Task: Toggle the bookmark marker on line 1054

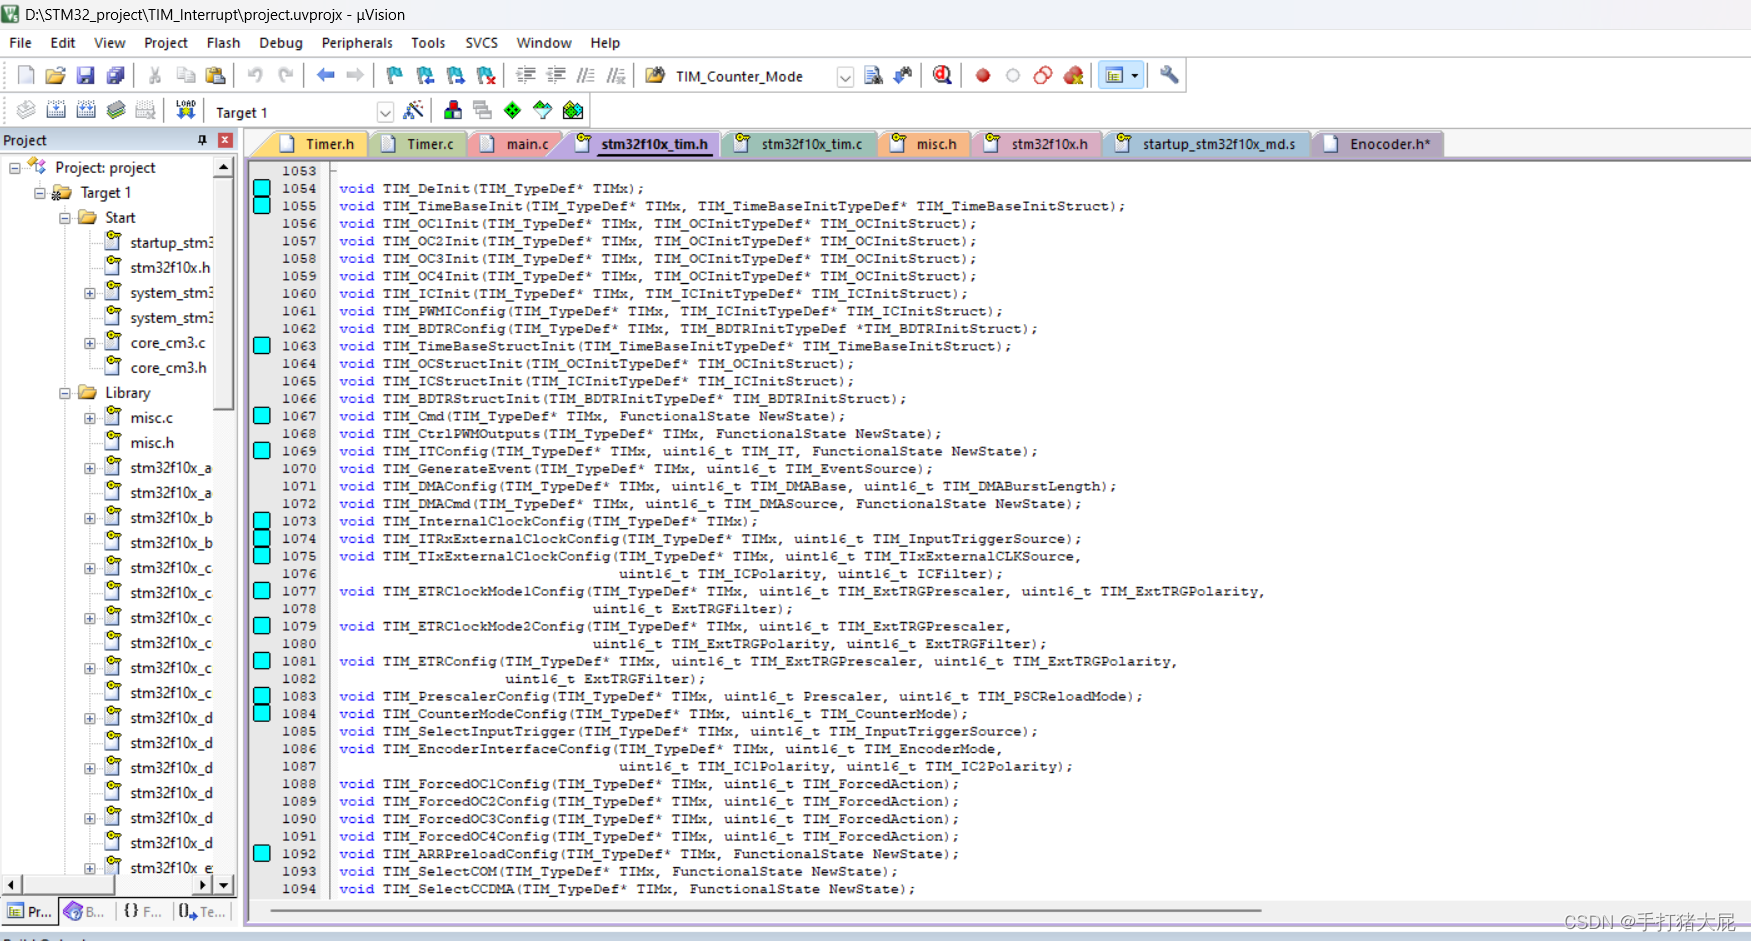Action: coord(262,188)
